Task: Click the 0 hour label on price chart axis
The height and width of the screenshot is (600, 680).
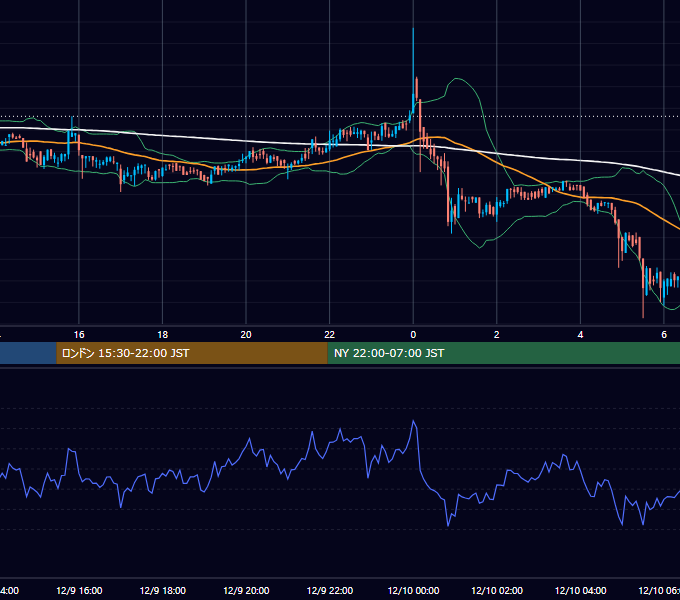Action: 413,335
